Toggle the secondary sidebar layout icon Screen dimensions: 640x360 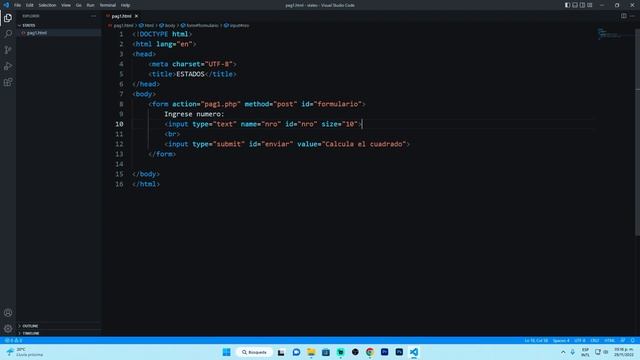pyautogui.click(x=582, y=5)
